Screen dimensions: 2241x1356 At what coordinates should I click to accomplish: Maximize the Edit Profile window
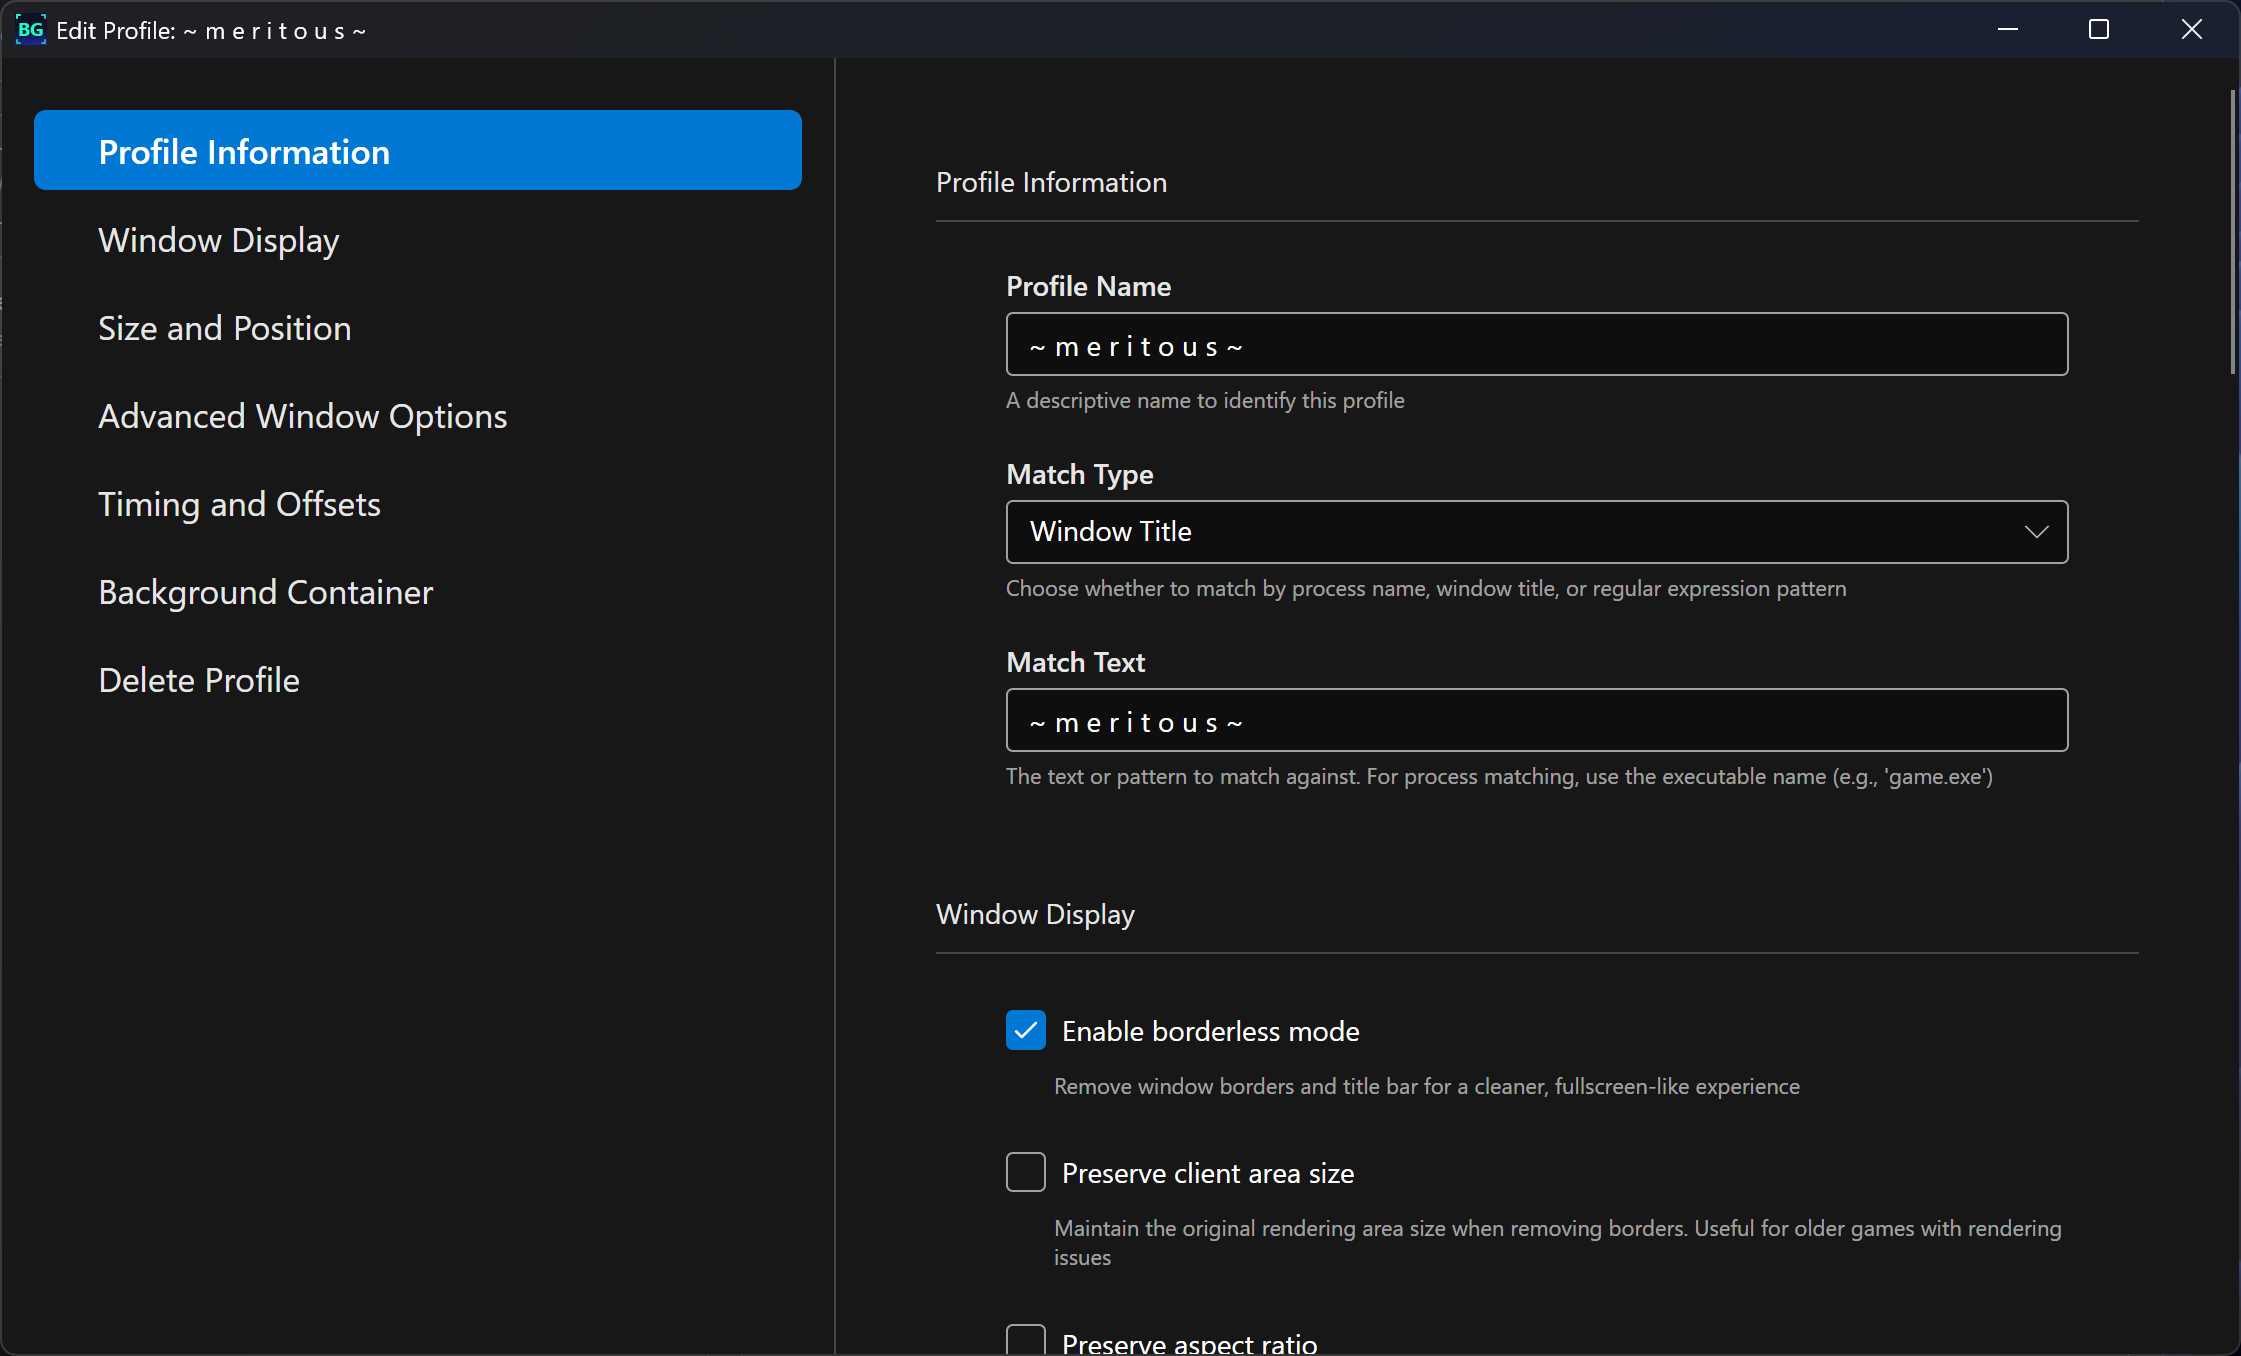click(2099, 30)
